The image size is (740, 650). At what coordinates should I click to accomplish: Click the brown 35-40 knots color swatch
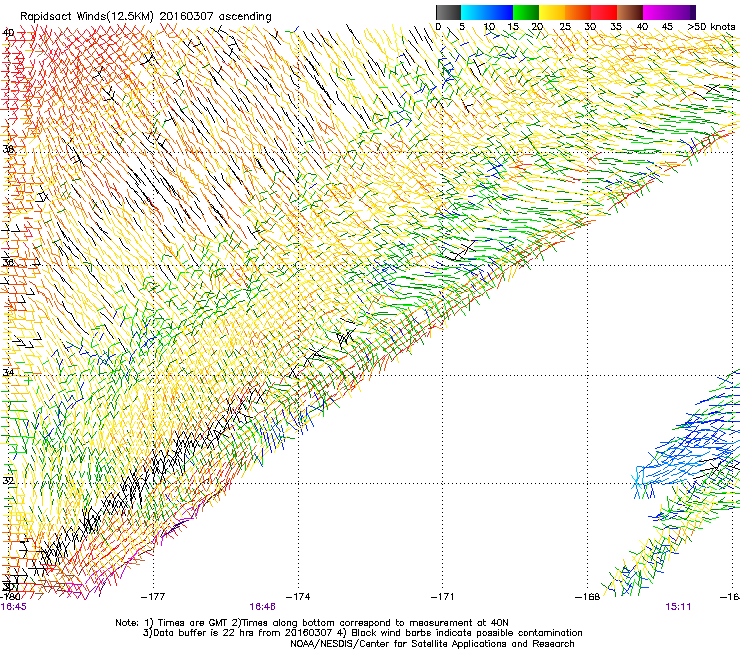[630, 12]
